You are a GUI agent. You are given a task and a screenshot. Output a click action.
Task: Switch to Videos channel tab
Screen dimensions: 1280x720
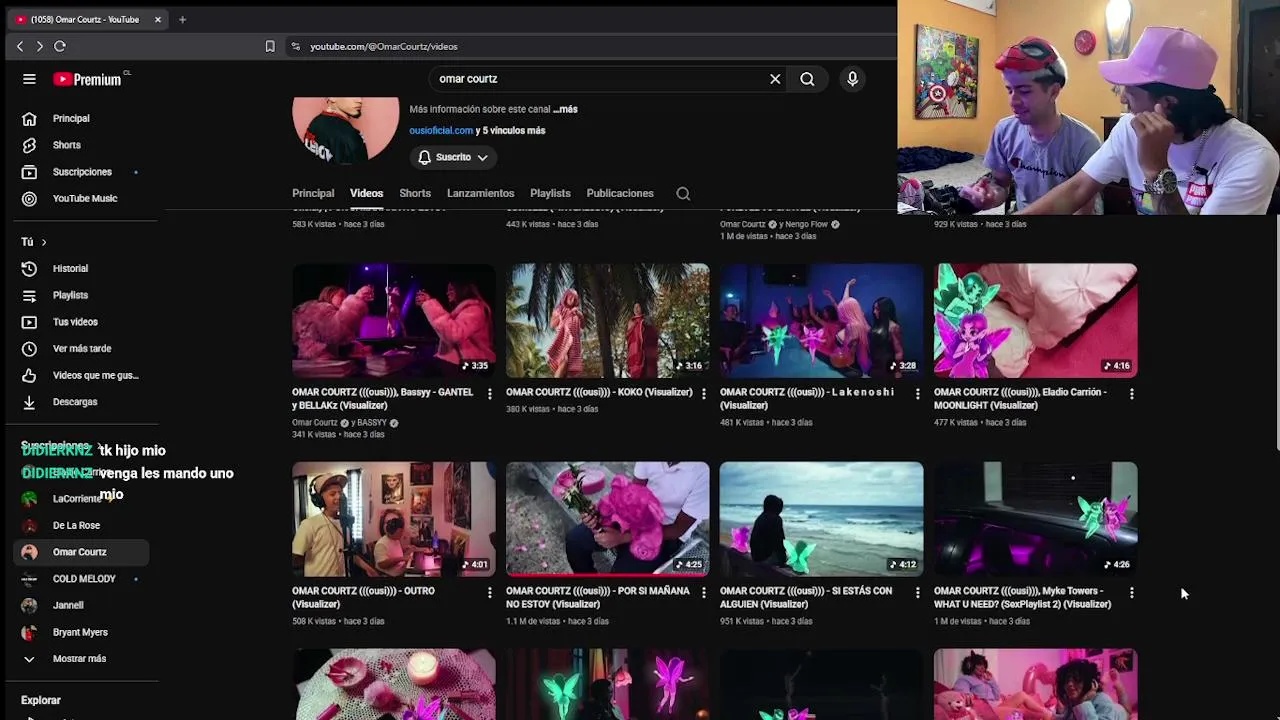[x=366, y=193]
